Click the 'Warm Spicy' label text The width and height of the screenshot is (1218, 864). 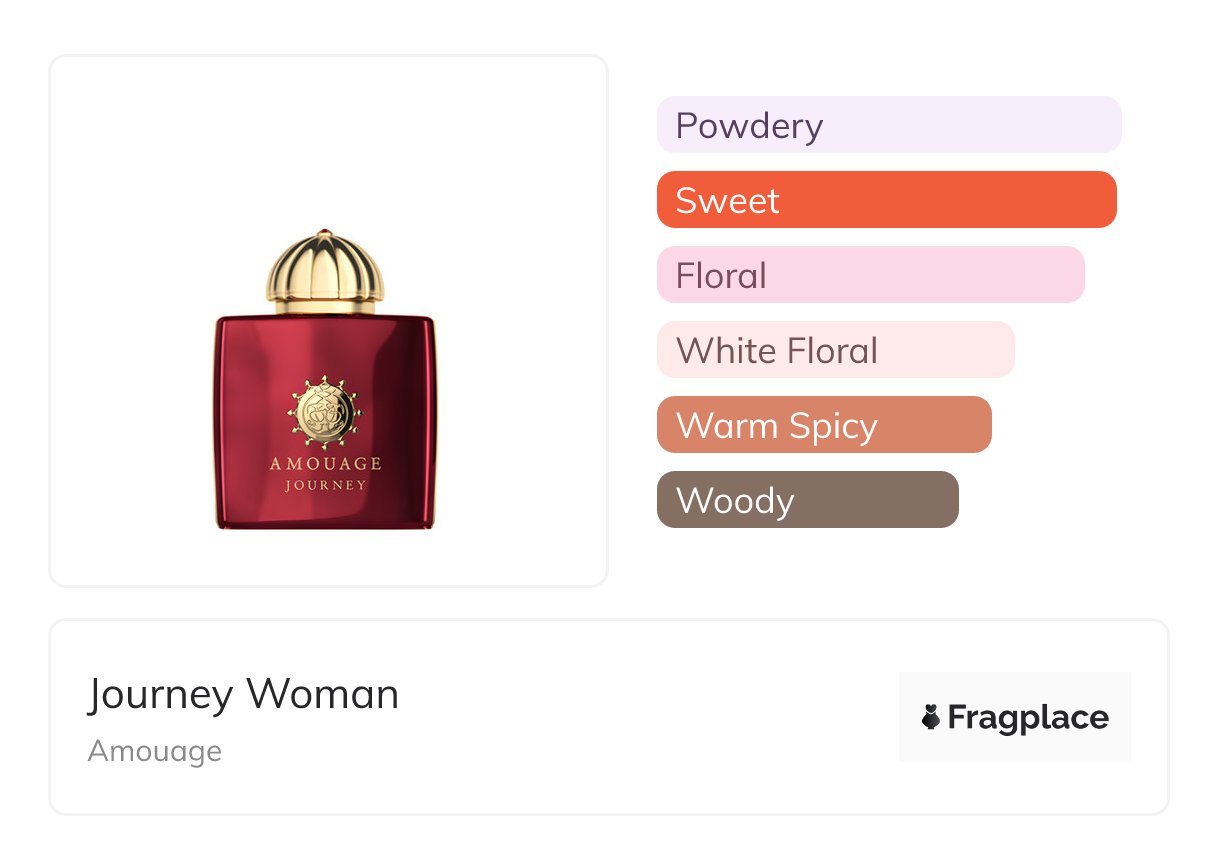(x=777, y=426)
